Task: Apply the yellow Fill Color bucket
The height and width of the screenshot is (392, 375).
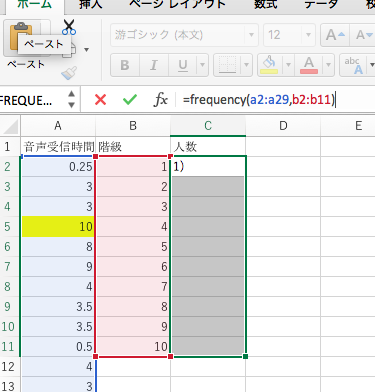Action: point(269,65)
